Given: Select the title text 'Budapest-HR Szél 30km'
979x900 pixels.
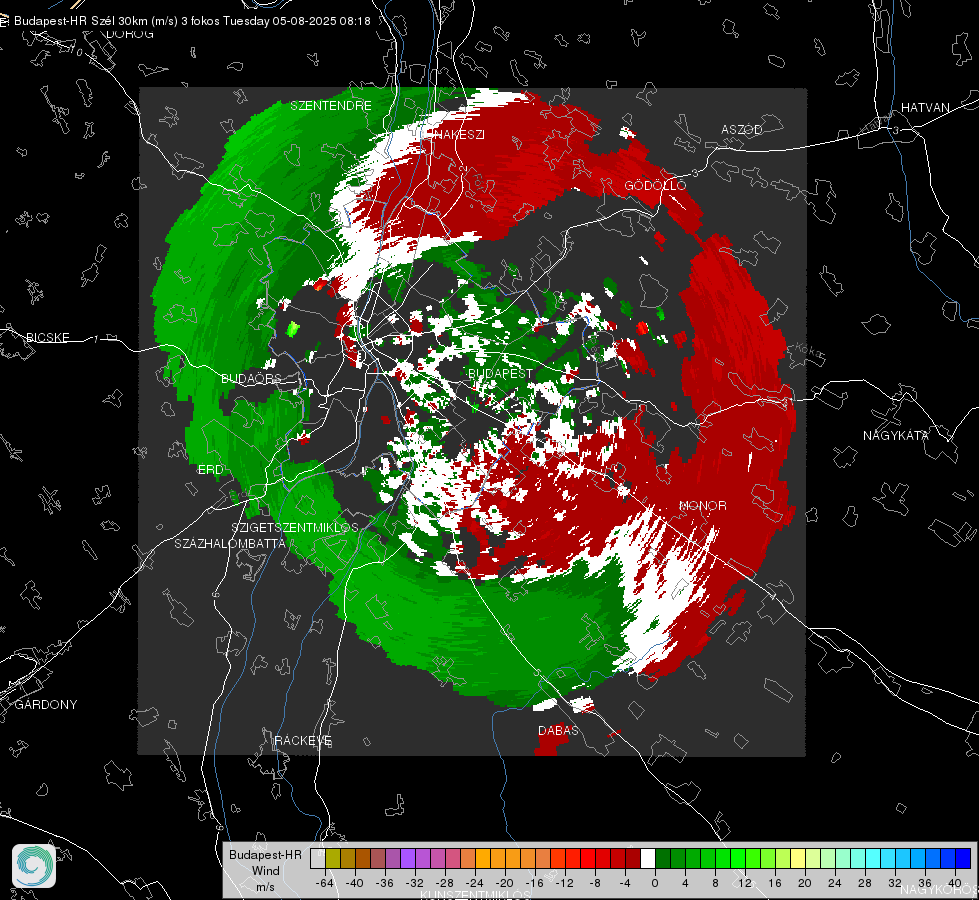Looking at the screenshot, I should (81, 21).
